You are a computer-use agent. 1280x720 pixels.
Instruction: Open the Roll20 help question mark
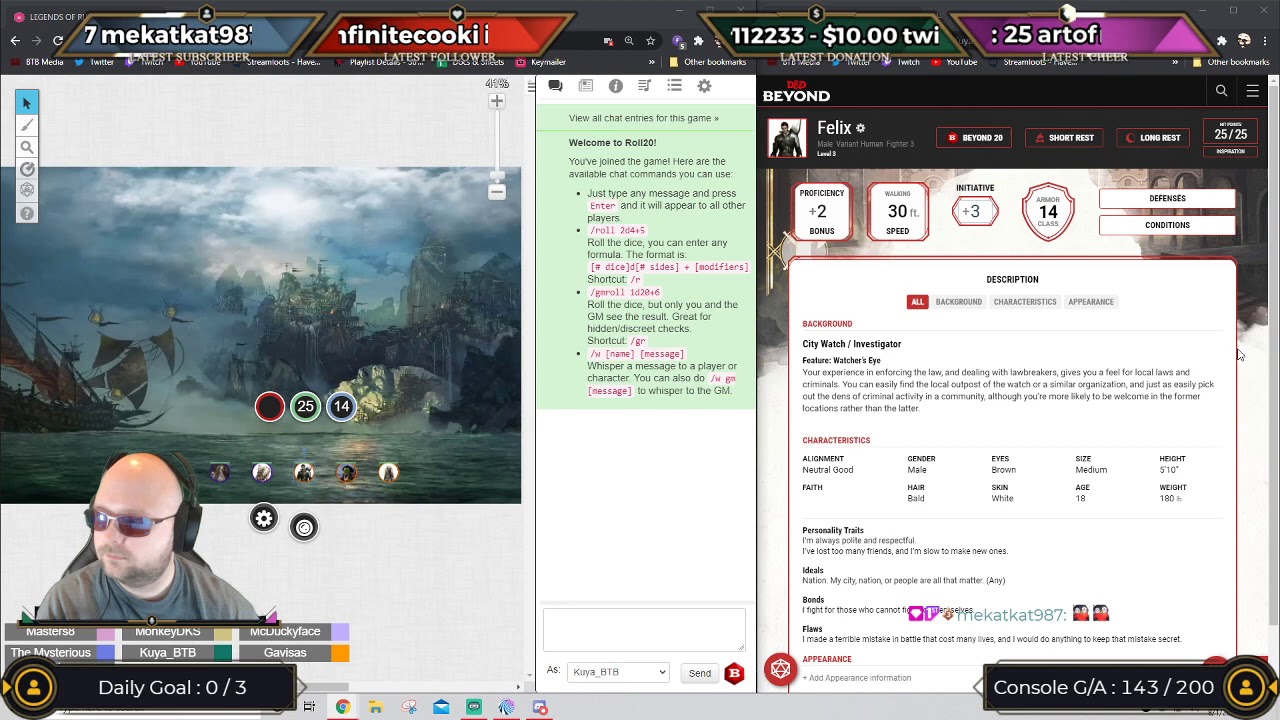pos(27,213)
